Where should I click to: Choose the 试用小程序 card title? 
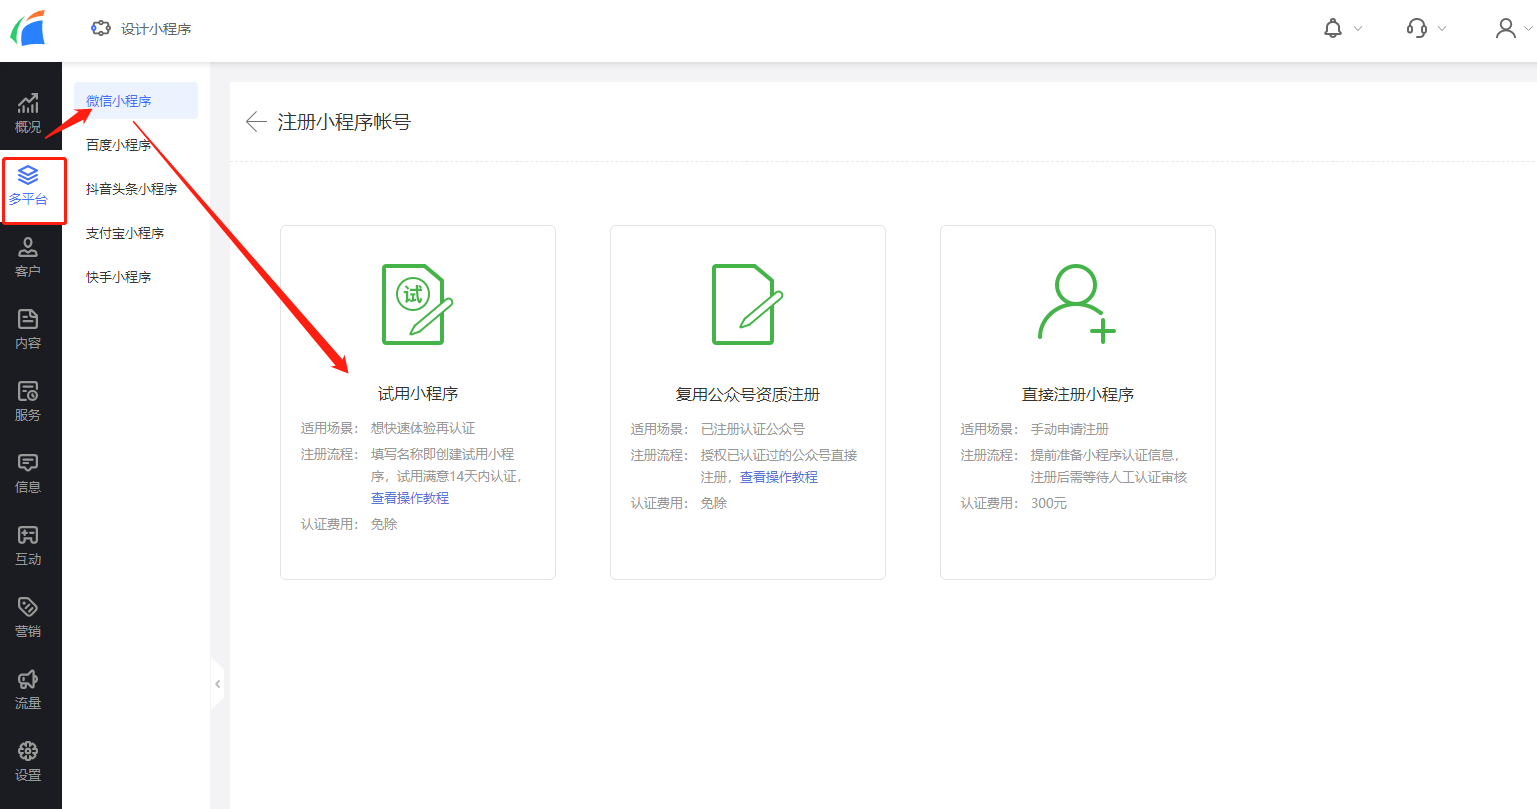coord(418,394)
